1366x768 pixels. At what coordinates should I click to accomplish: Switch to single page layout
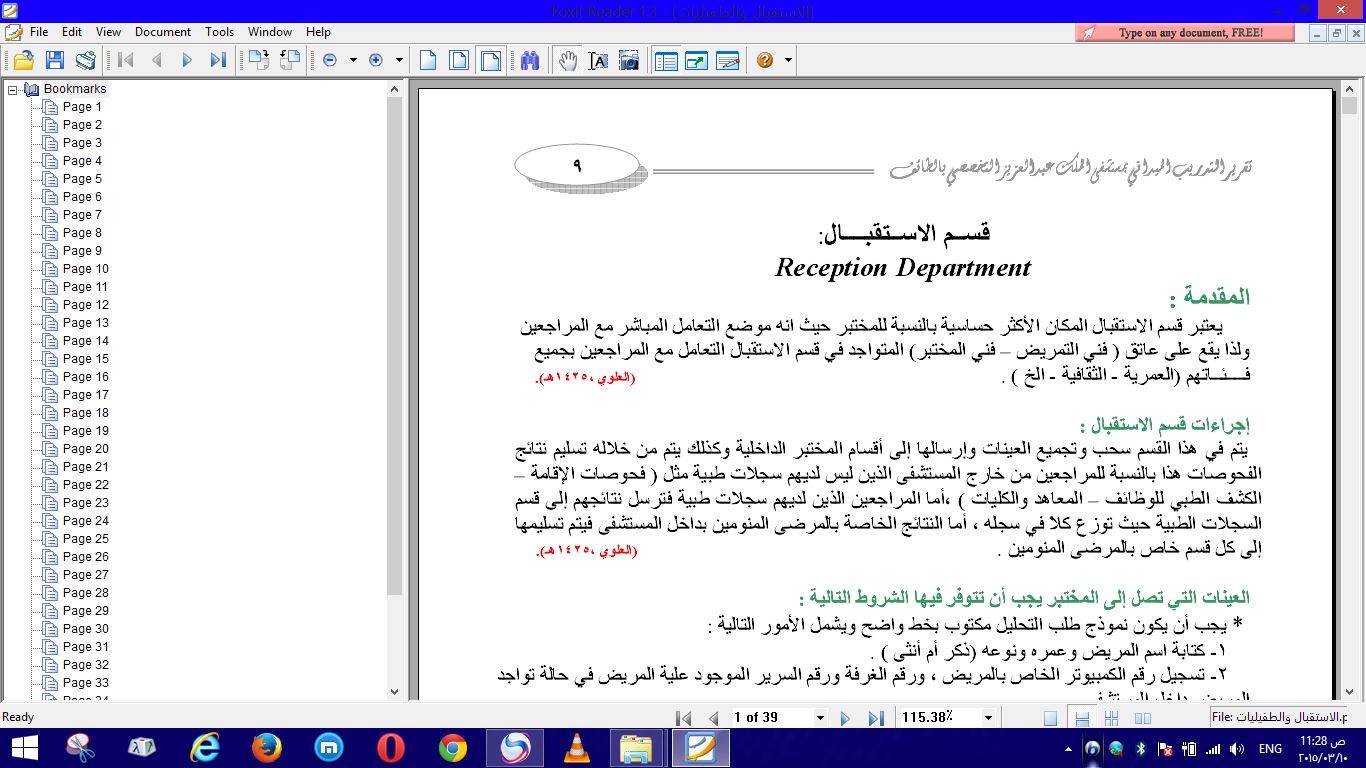(1050, 718)
